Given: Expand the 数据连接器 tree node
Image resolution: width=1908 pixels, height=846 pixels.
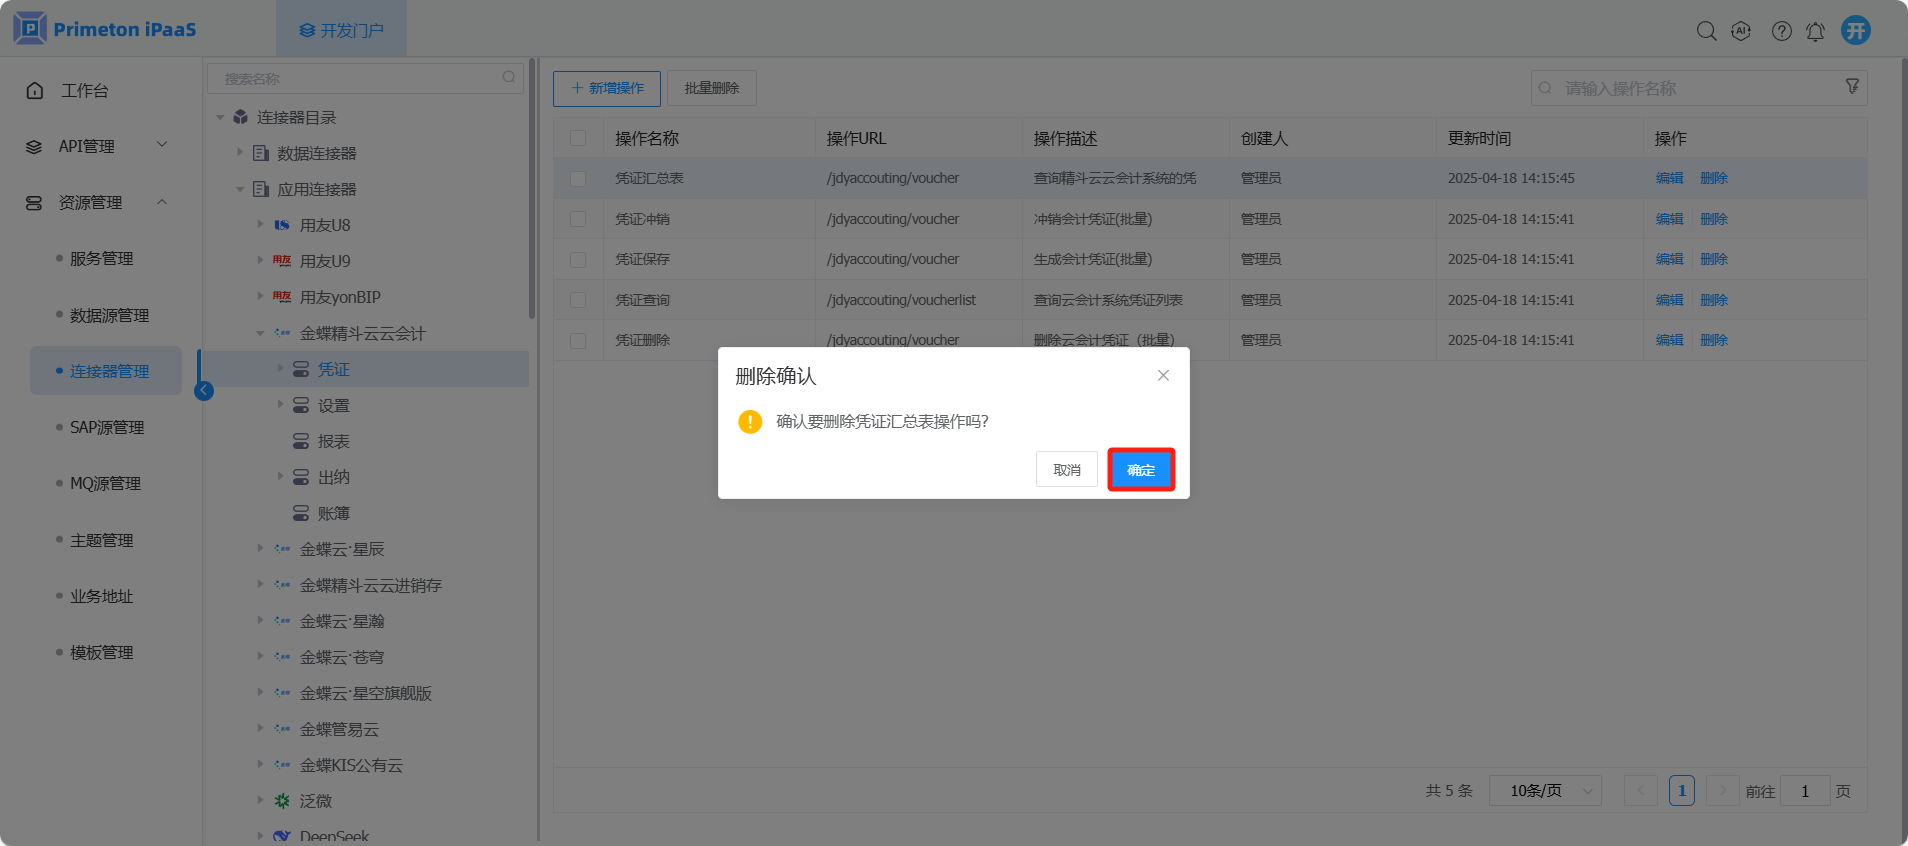Looking at the screenshot, I should click(240, 153).
